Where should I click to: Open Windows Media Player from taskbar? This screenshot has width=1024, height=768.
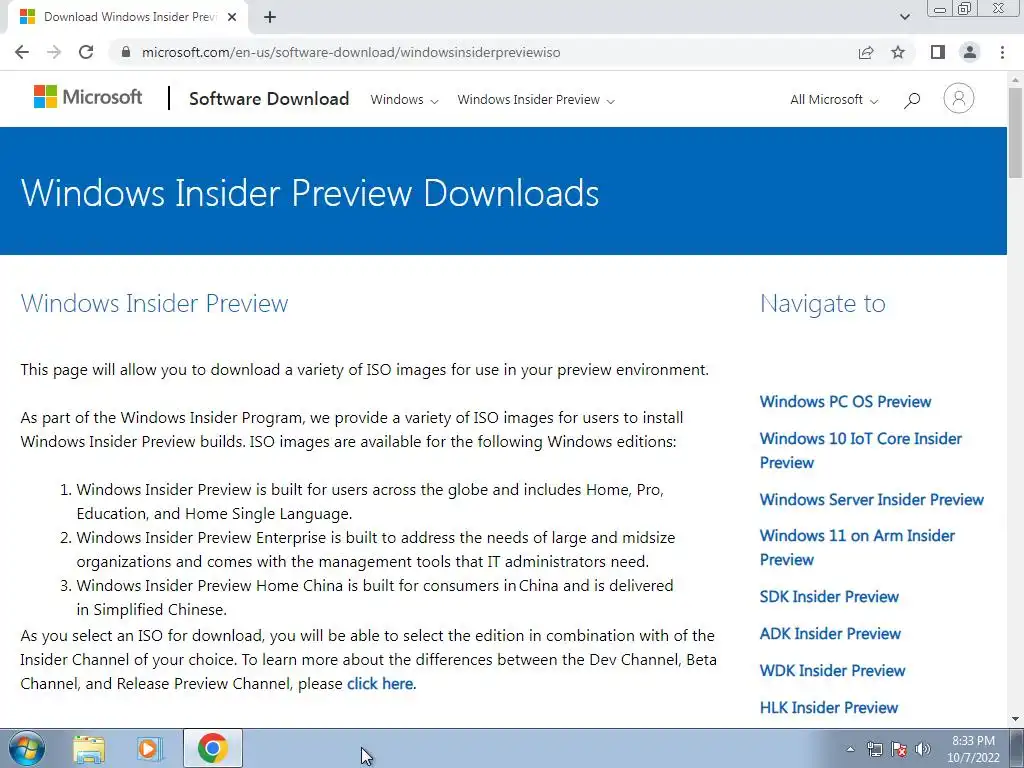(150, 748)
